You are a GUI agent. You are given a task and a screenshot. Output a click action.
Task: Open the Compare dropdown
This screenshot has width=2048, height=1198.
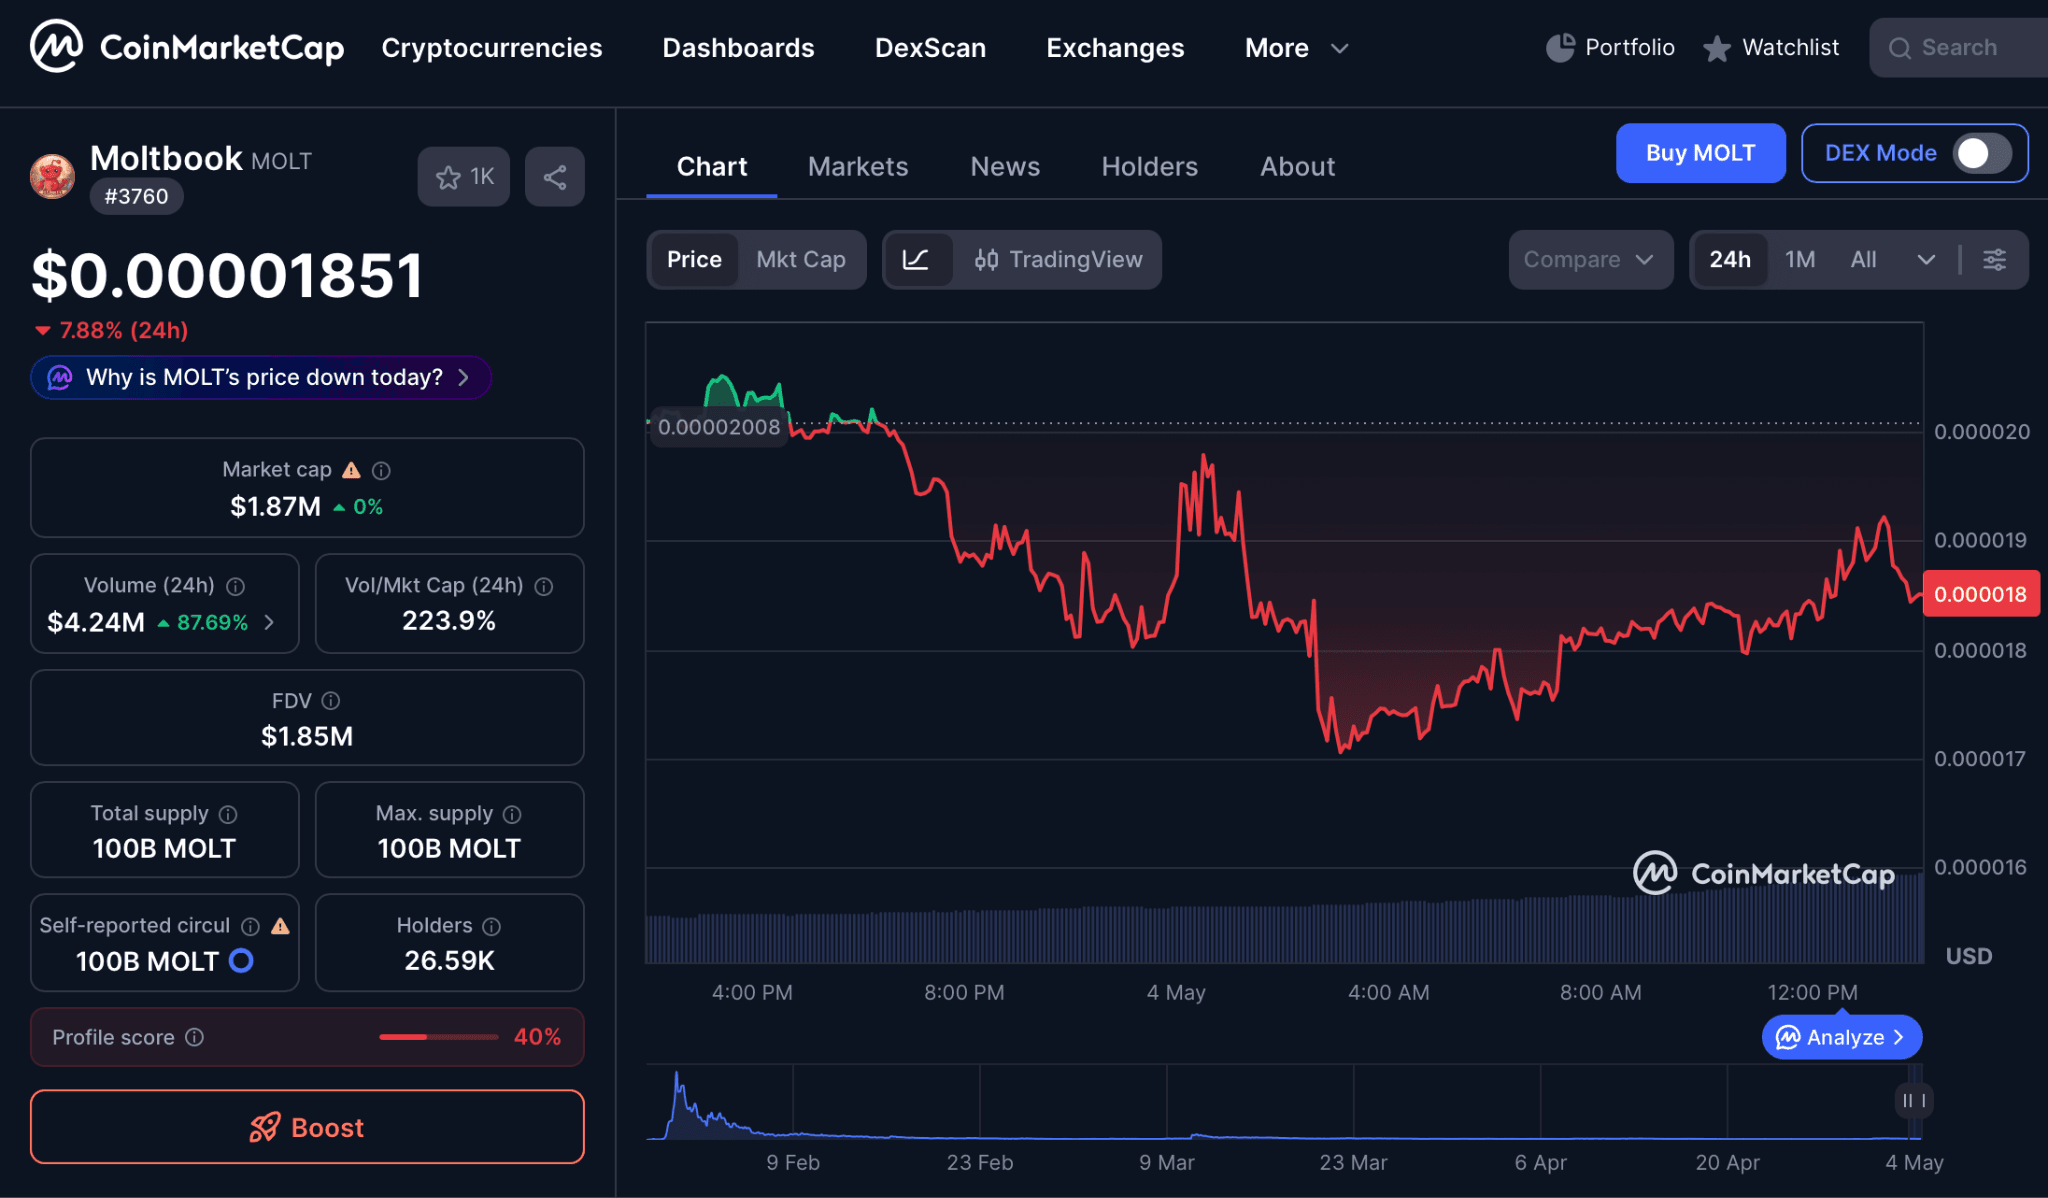tap(1590, 260)
